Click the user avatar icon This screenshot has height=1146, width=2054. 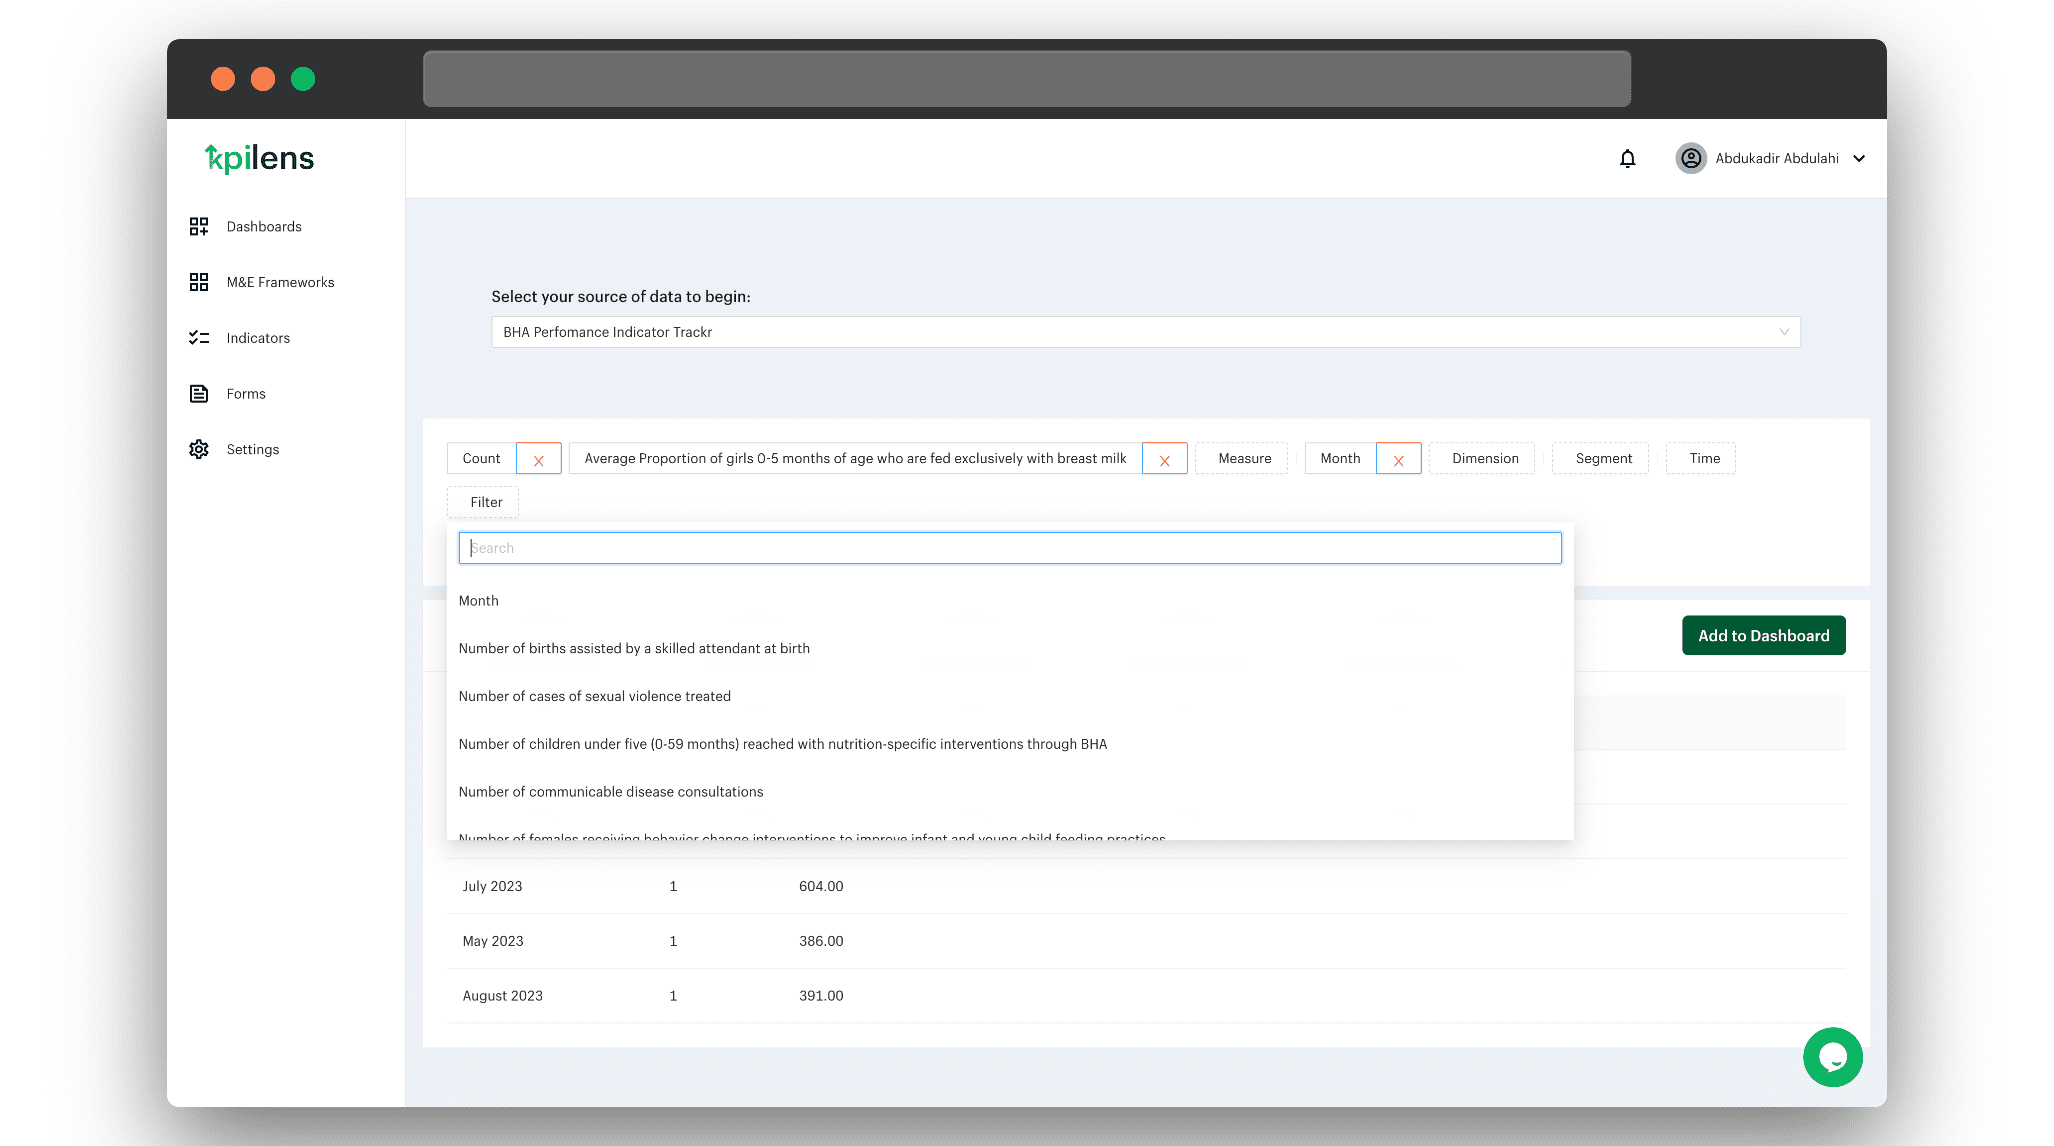point(1690,158)
